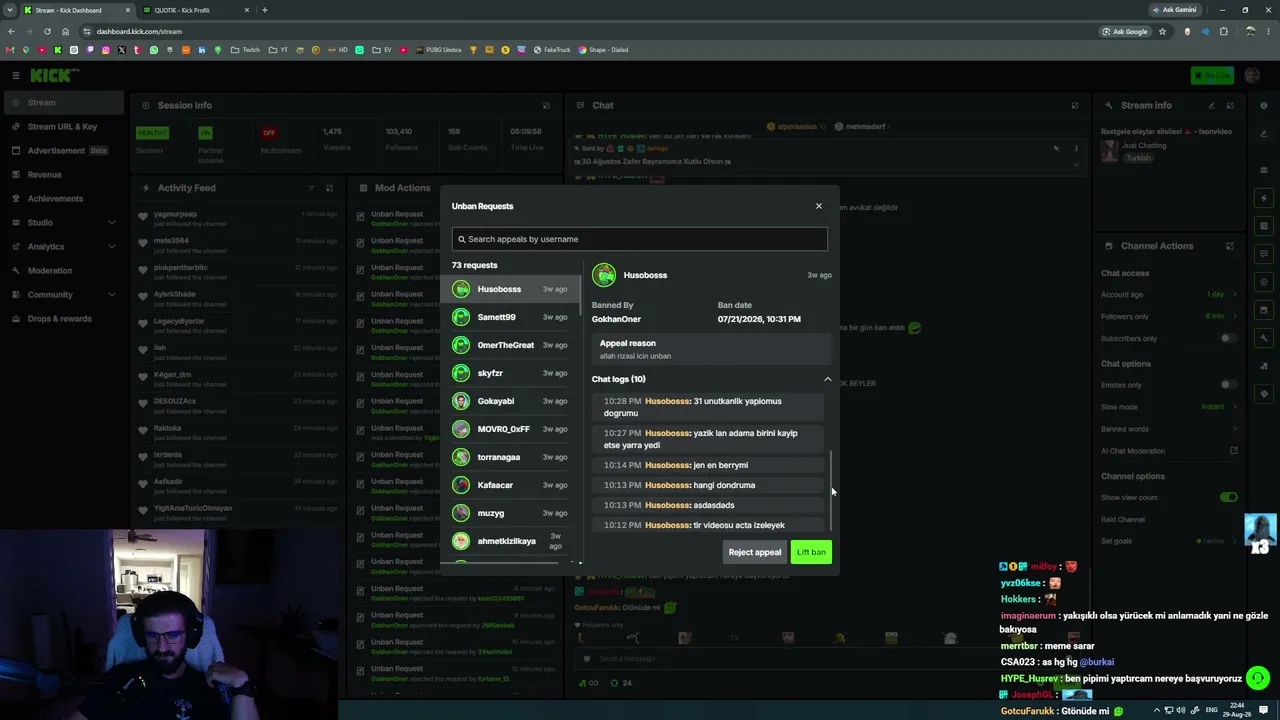Reject the appeal

tap(755, 552)
